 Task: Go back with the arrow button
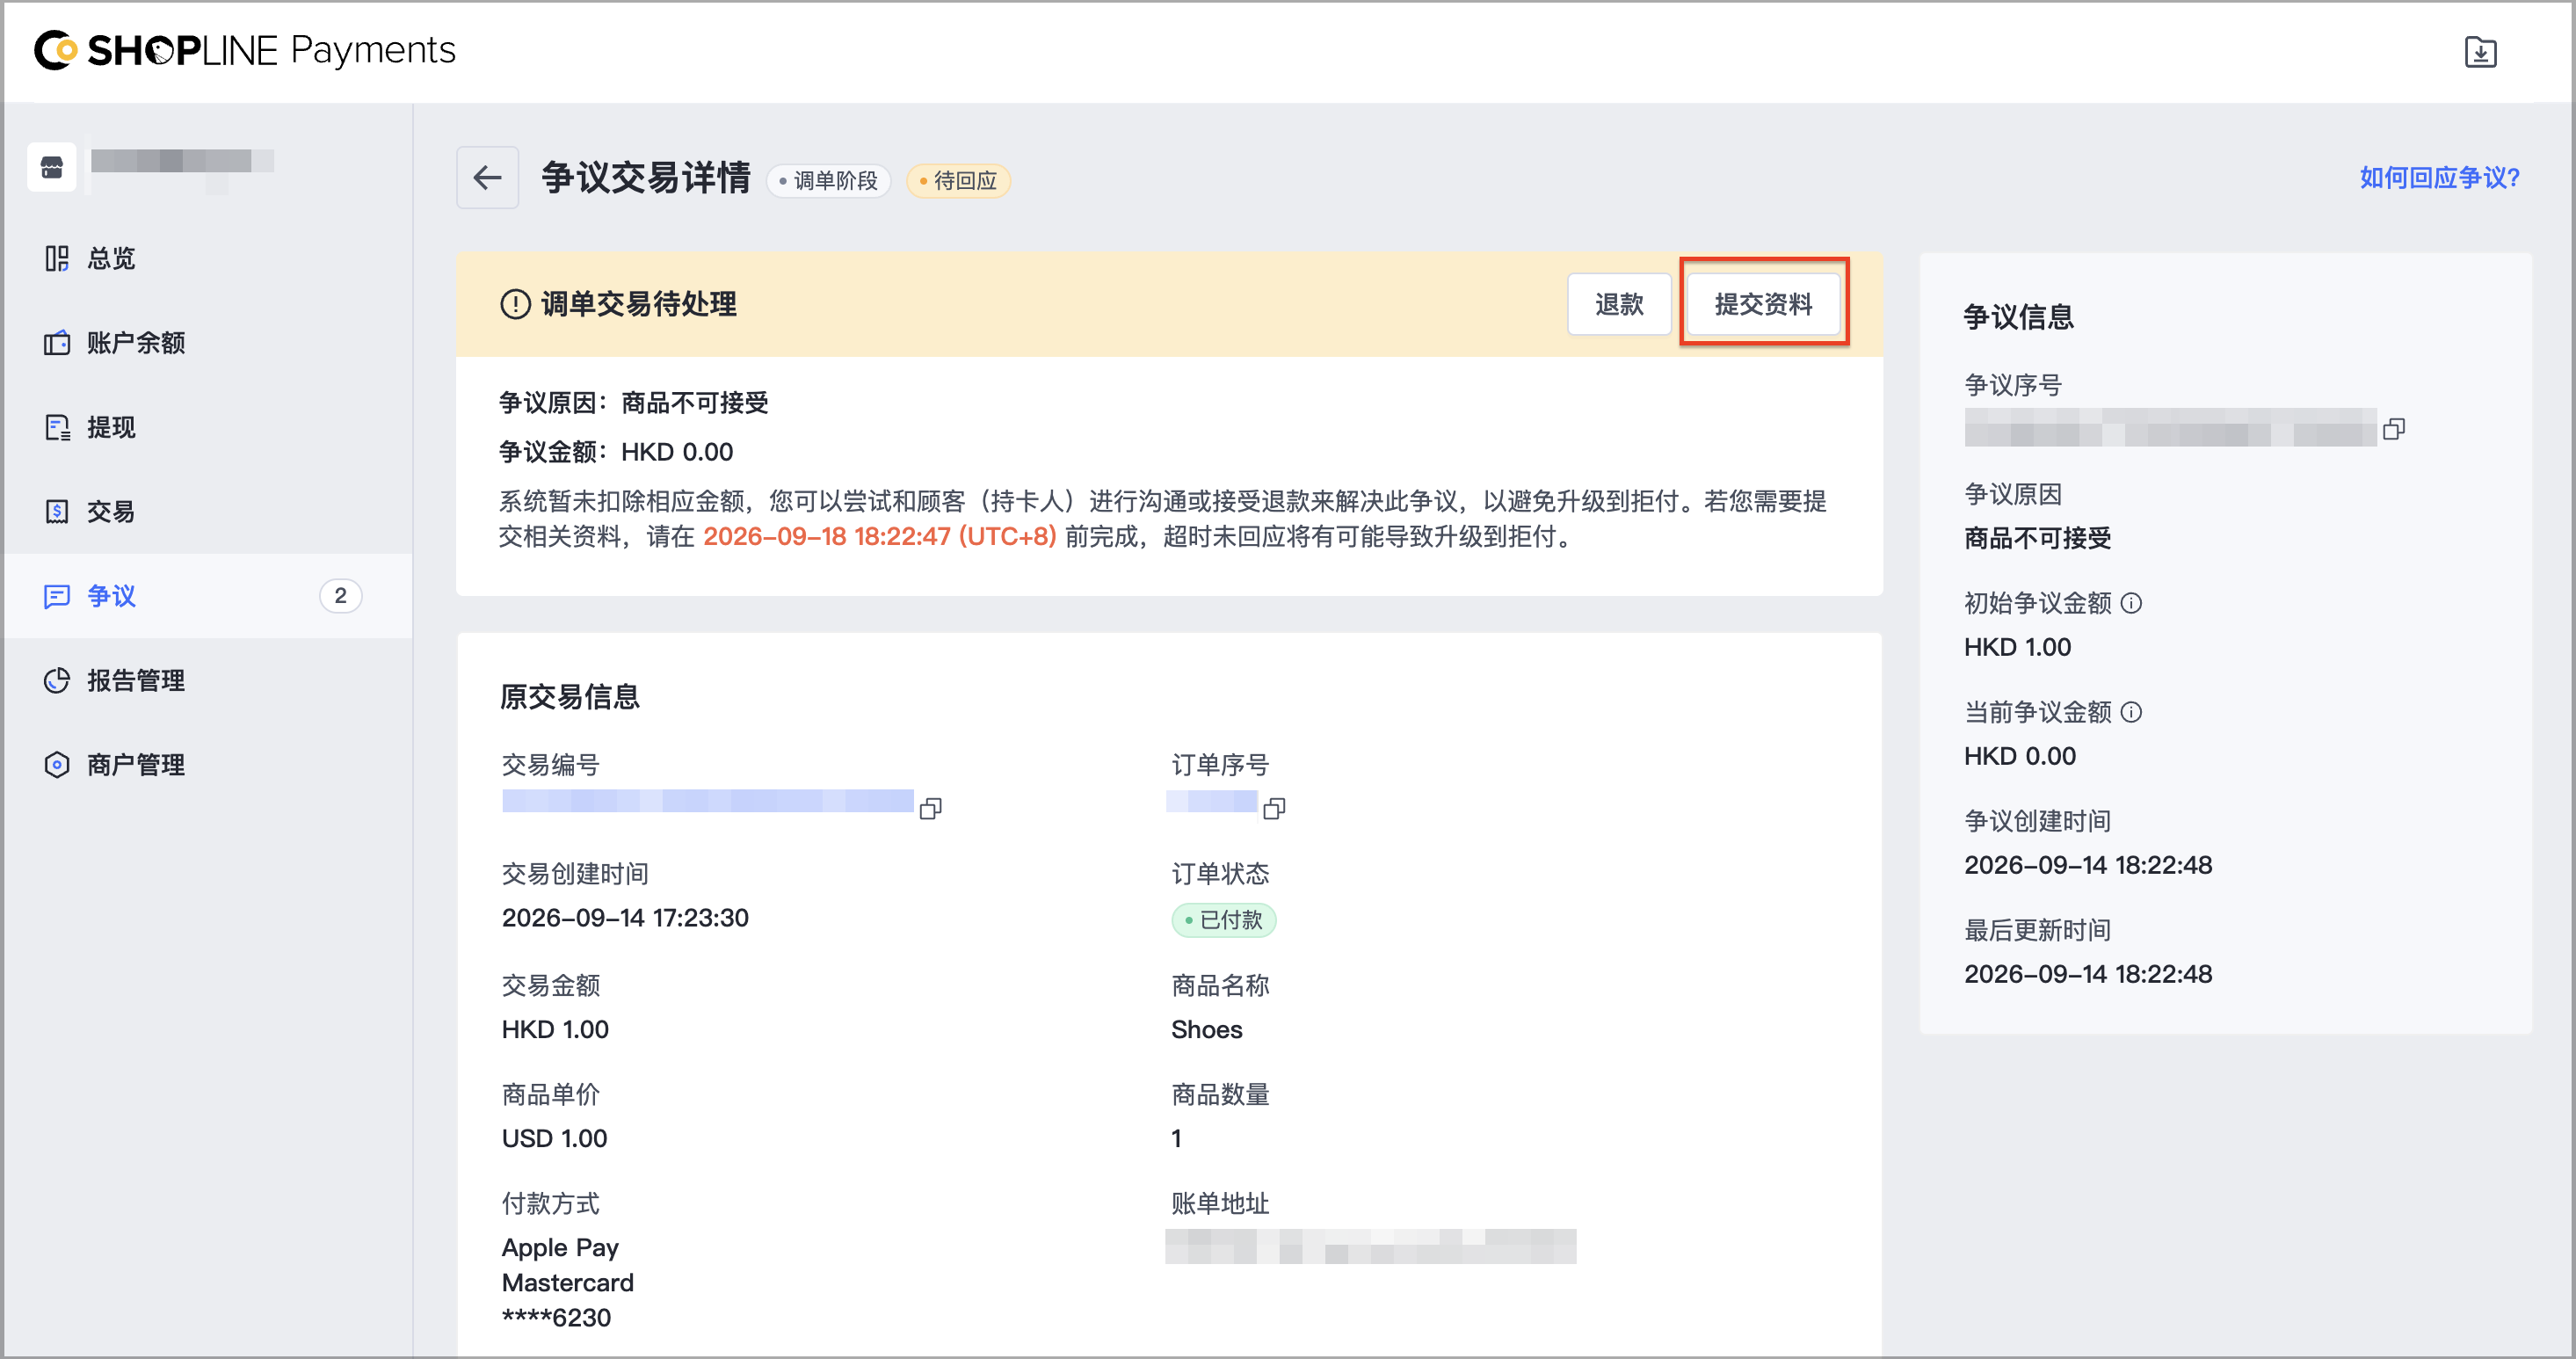pyautogui.click(x=487, y=178)
